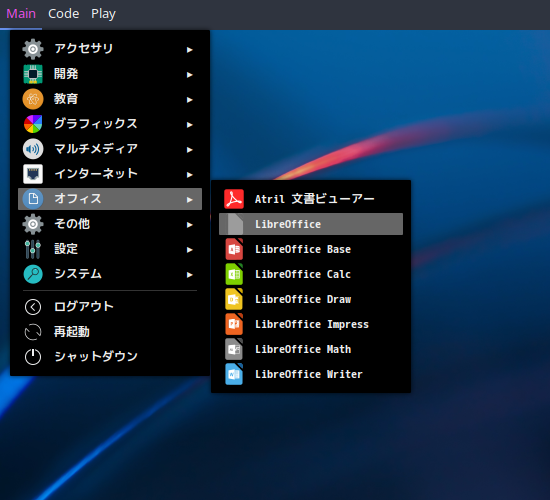Expand the アクセサリ submenu arrow
The image size is (550, 500).
pyautogui.click(x=190, y=50)
